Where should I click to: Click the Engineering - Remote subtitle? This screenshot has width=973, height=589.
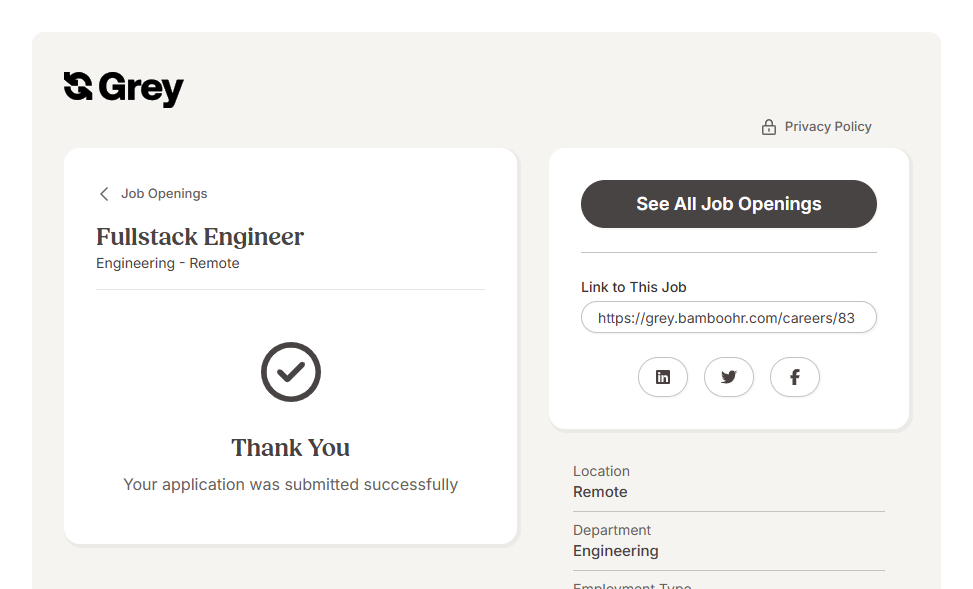[x=168, y=263]
